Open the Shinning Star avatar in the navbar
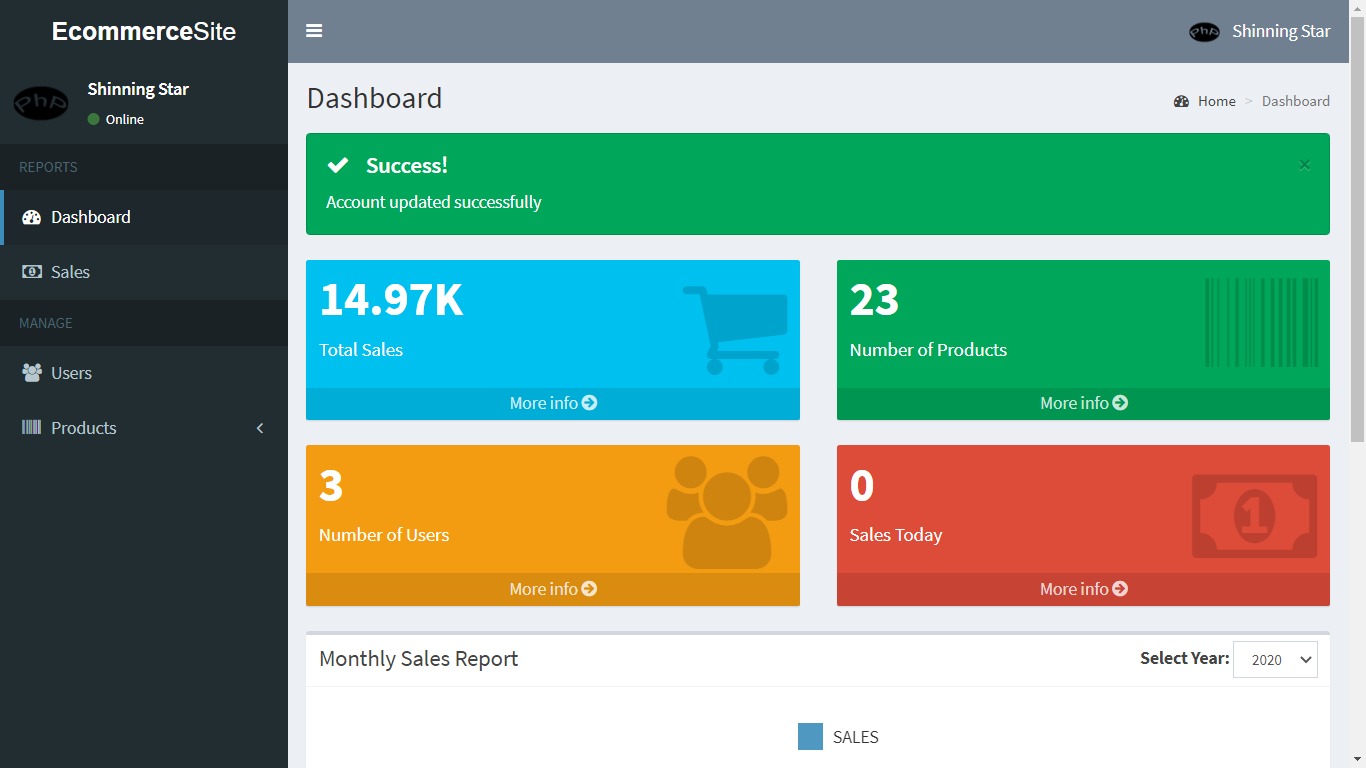 click(1204, 31)
